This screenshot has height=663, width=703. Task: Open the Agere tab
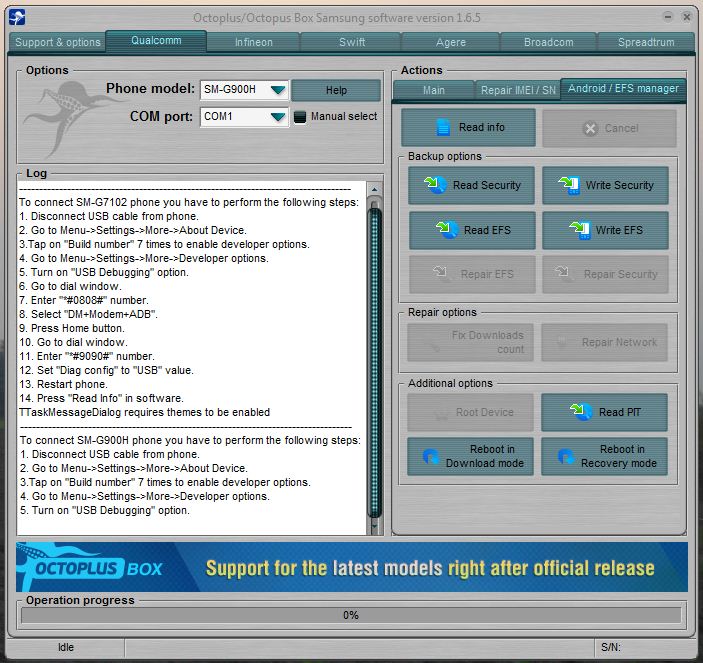pos(451,42)
